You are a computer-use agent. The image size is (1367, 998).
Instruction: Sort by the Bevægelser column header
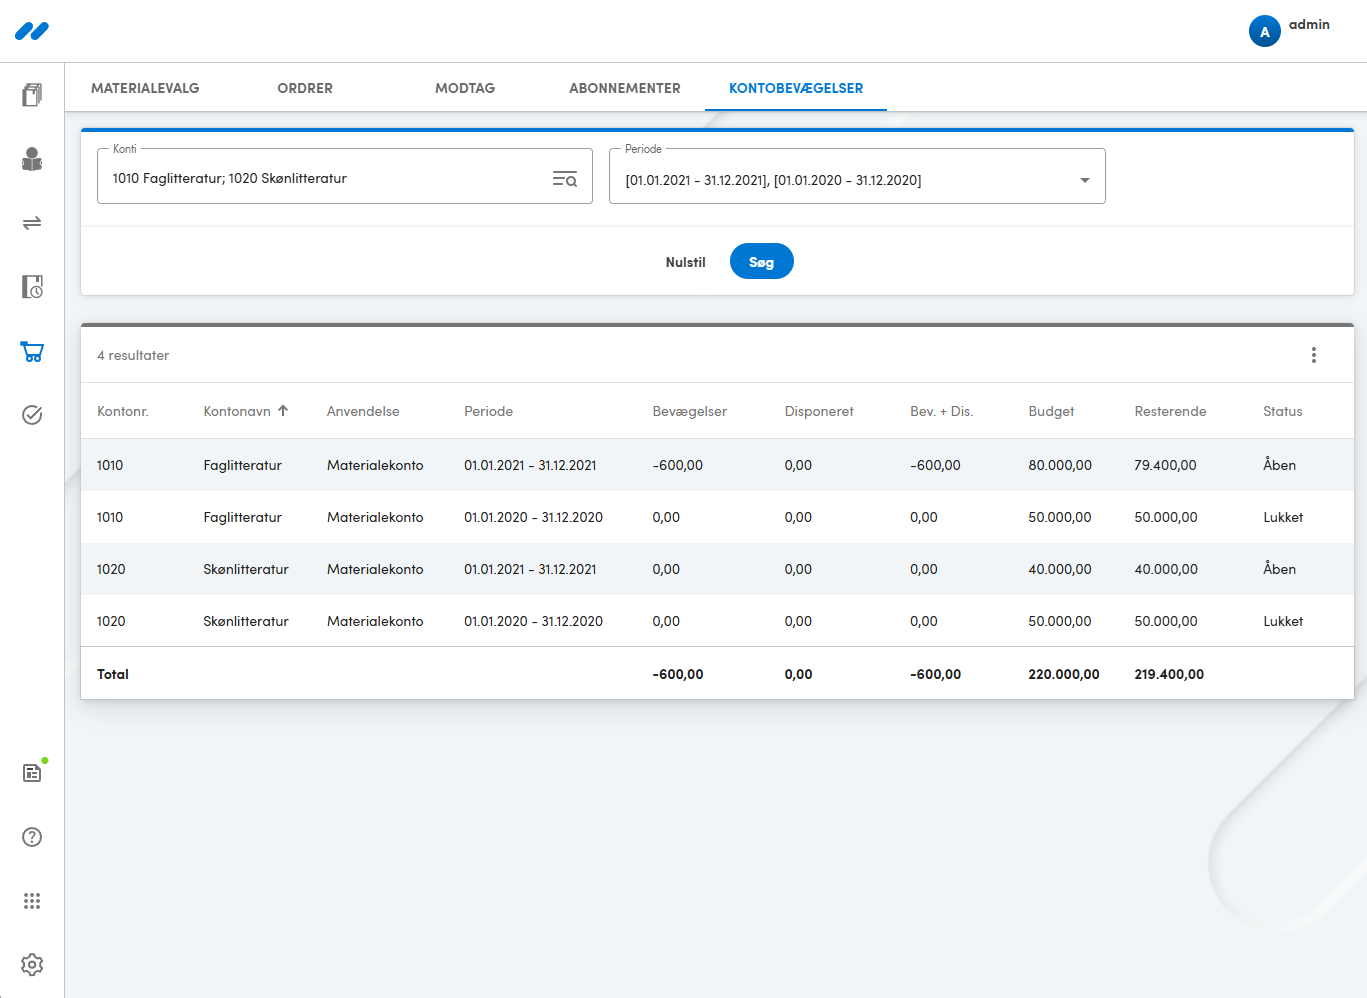tap(690, 411)
